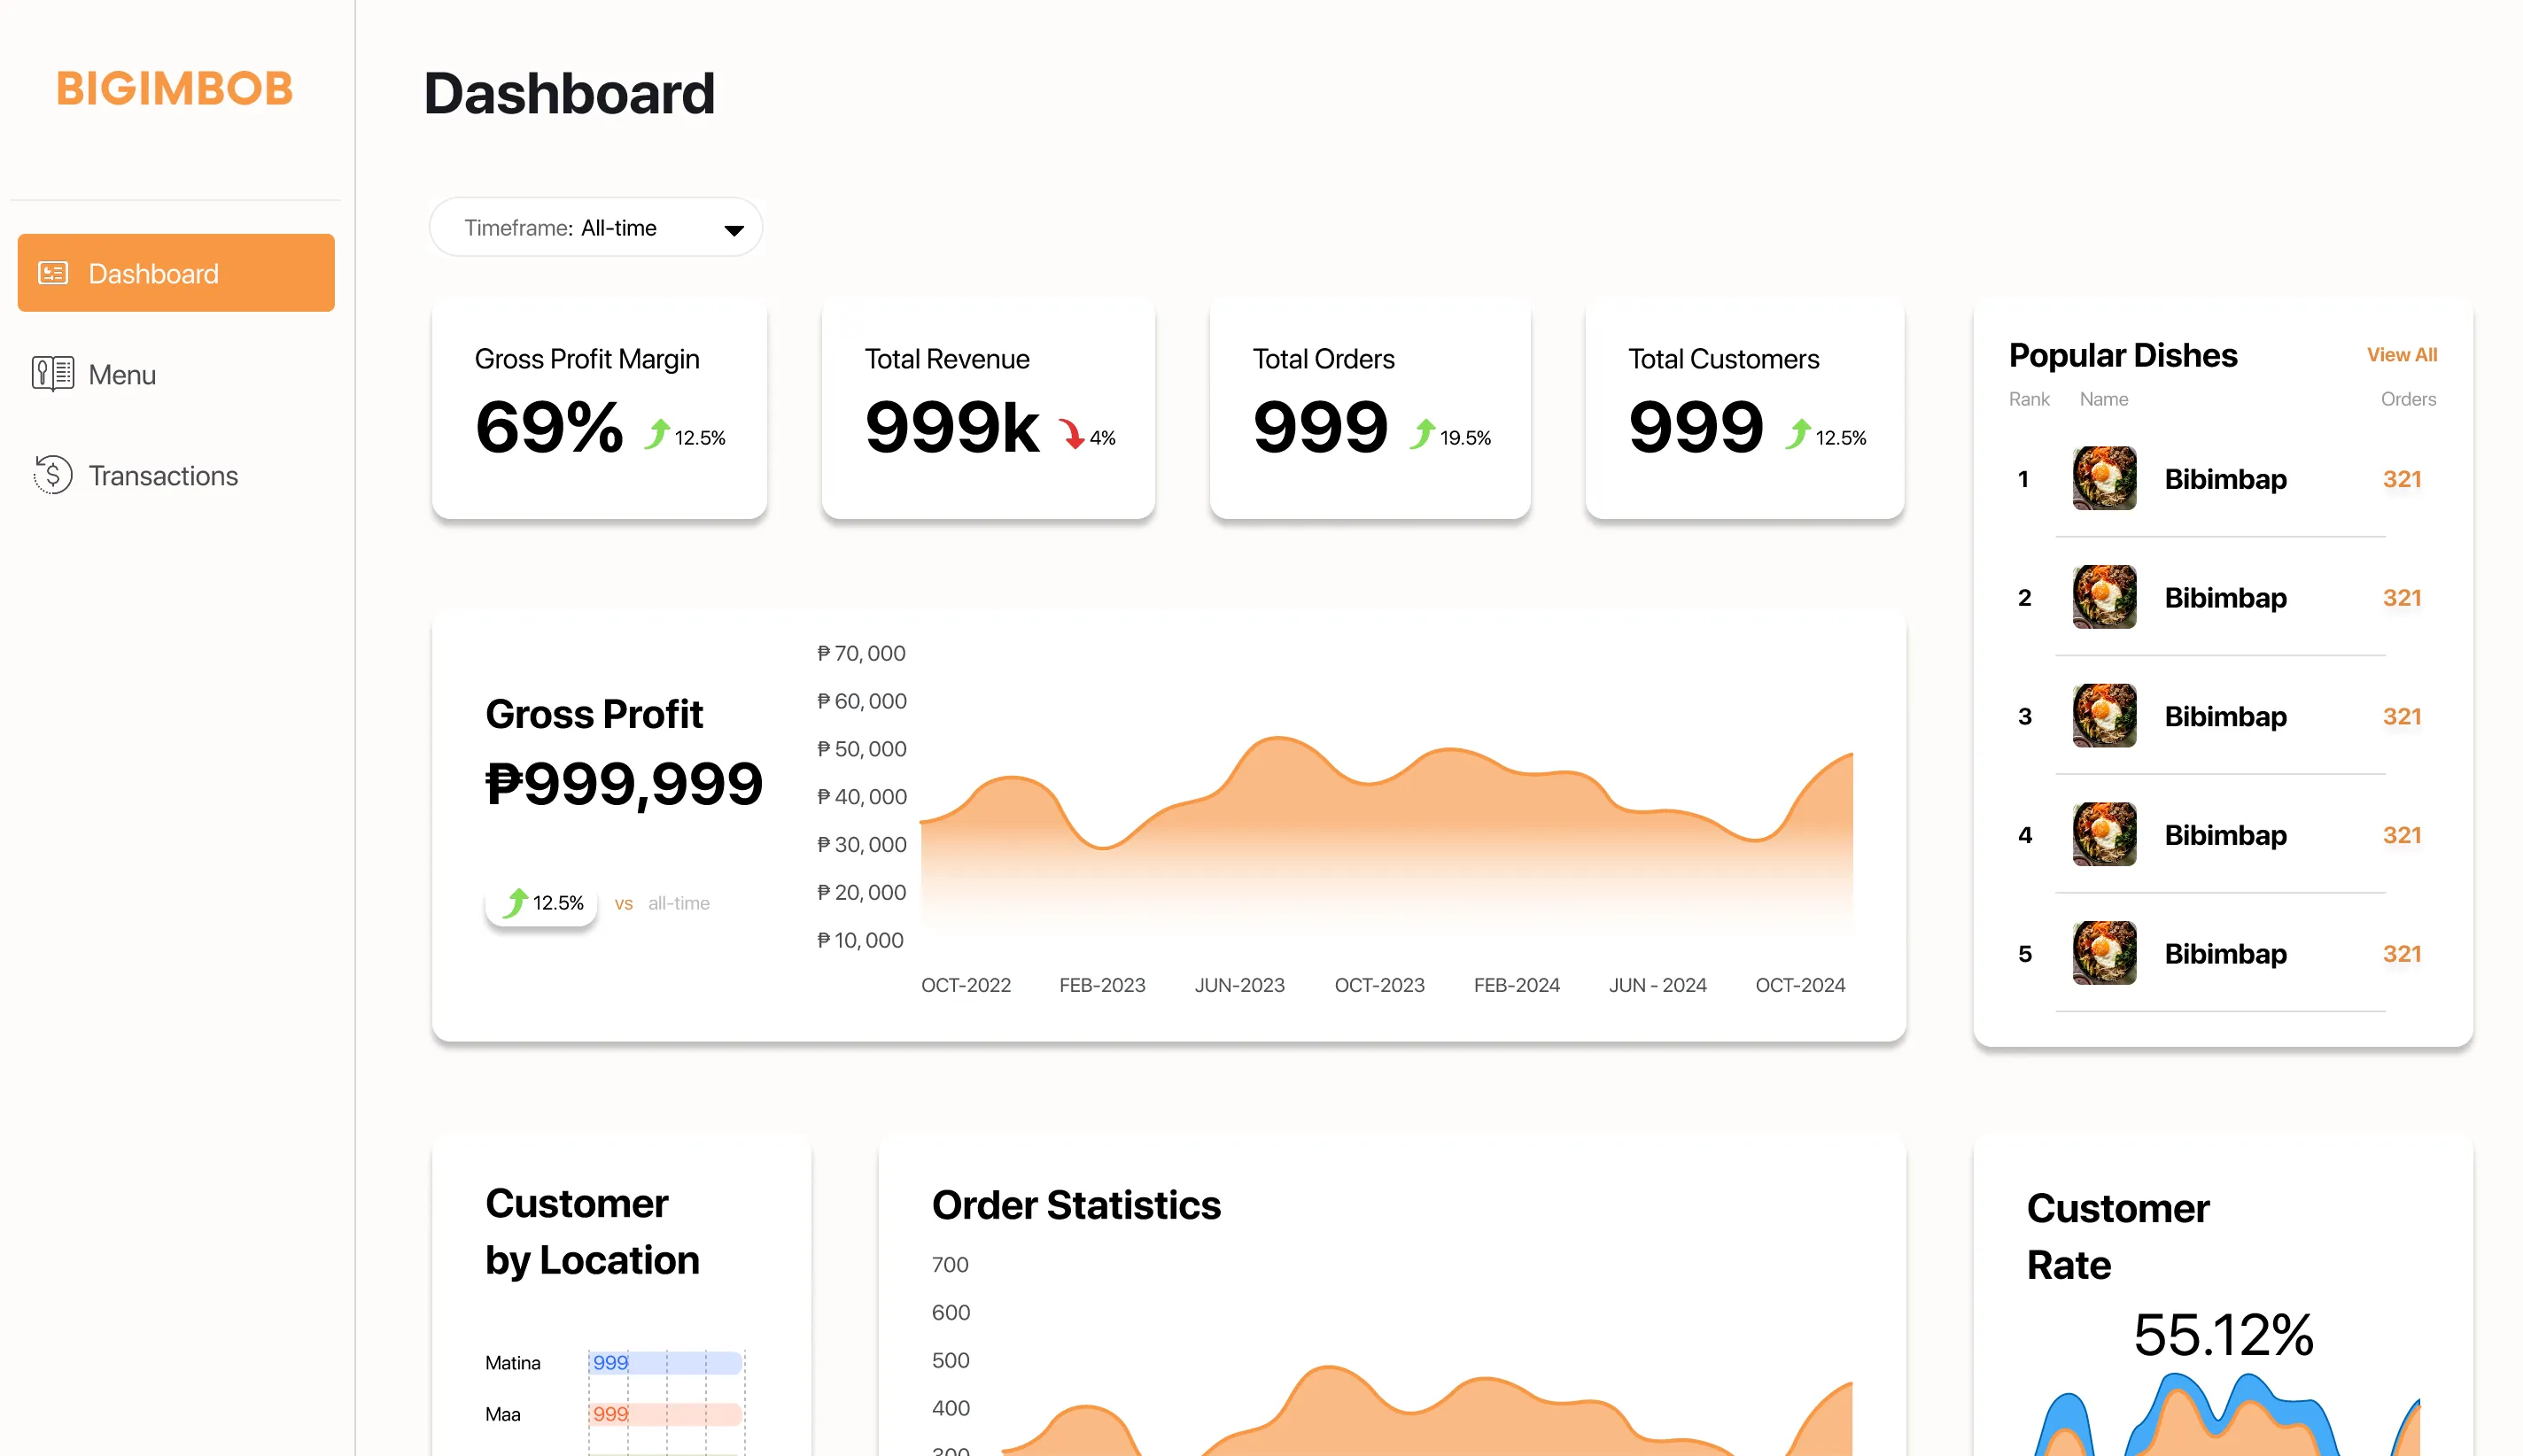Click the Timeframe dropdown caret arrow
The image size is (2523, 1456).
click(x=734, y=230)
